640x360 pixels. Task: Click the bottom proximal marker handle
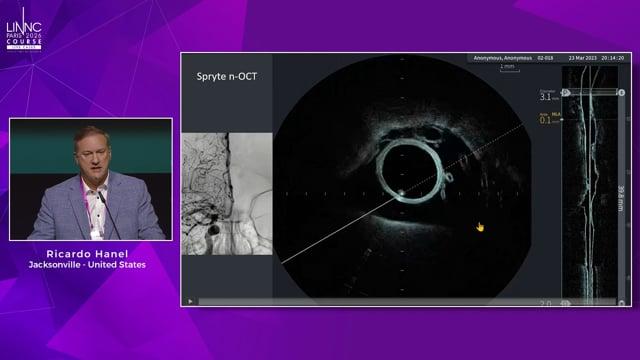tap(566, 303)
